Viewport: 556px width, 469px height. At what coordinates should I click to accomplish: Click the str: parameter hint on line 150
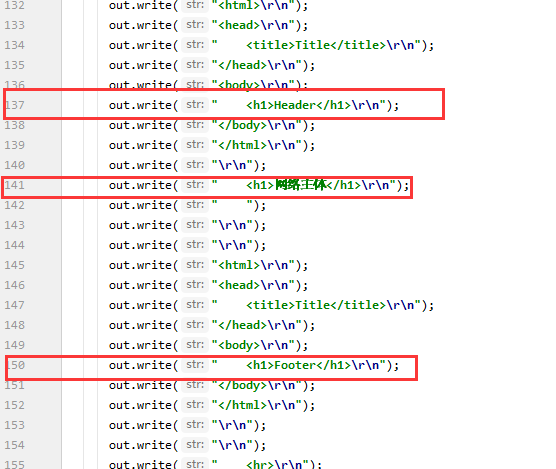pos(195,365)
